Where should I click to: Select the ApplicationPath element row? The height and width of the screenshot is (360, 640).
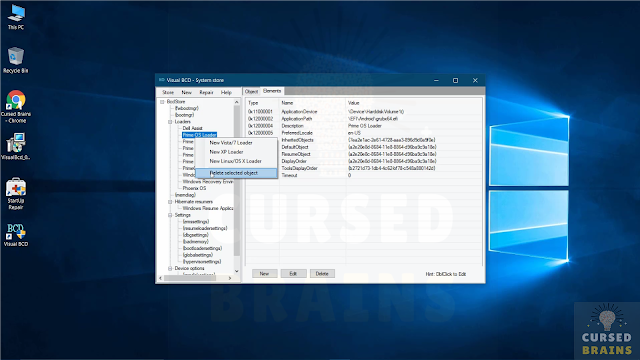364,119
